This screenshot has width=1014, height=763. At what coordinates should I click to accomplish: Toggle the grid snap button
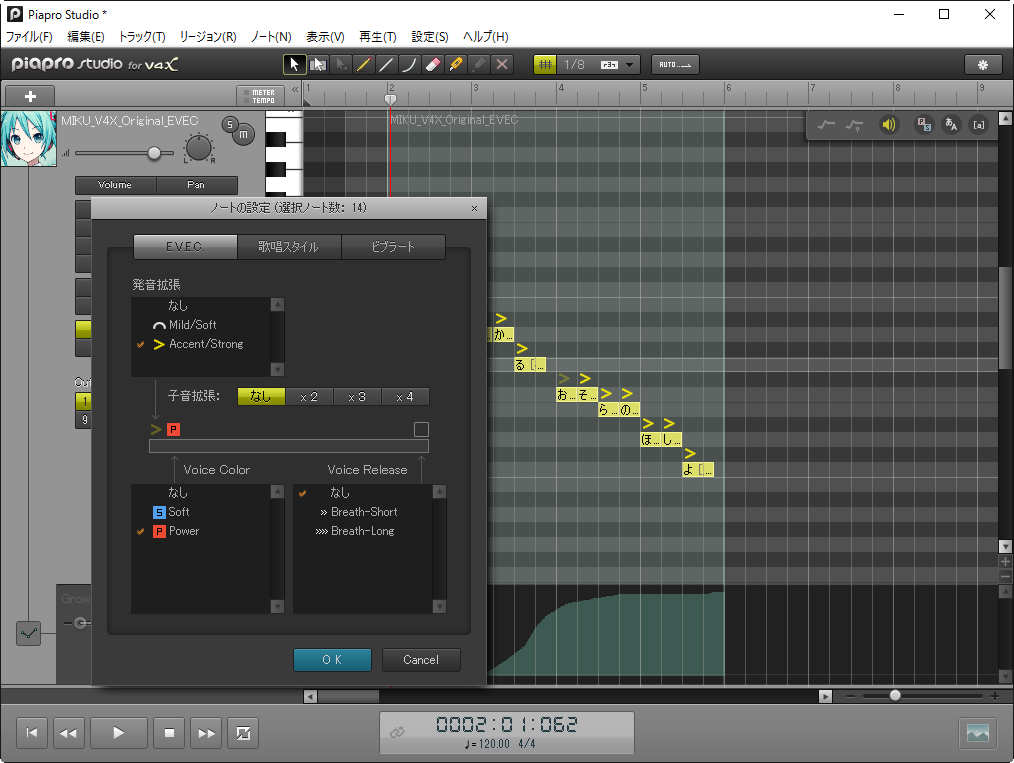(x=545, y=64)
